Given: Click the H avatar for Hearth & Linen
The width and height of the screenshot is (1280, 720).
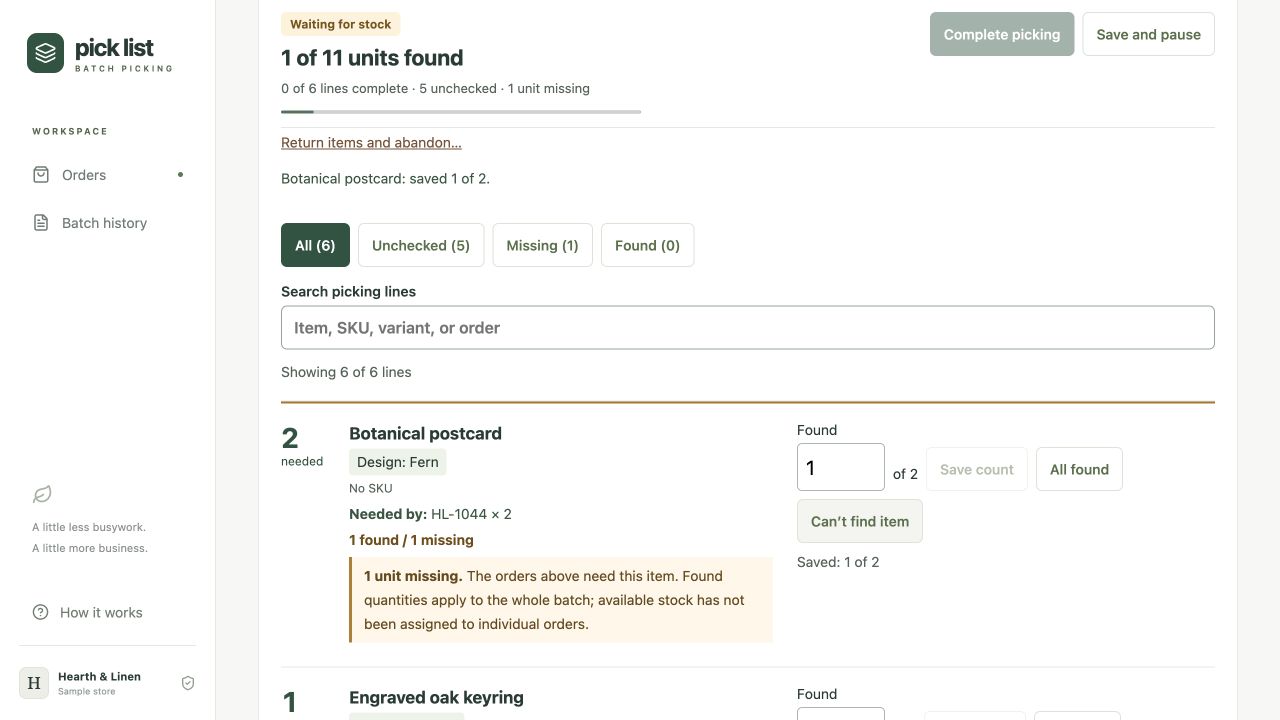Looking at the screenshot, I should pos(34,683).
